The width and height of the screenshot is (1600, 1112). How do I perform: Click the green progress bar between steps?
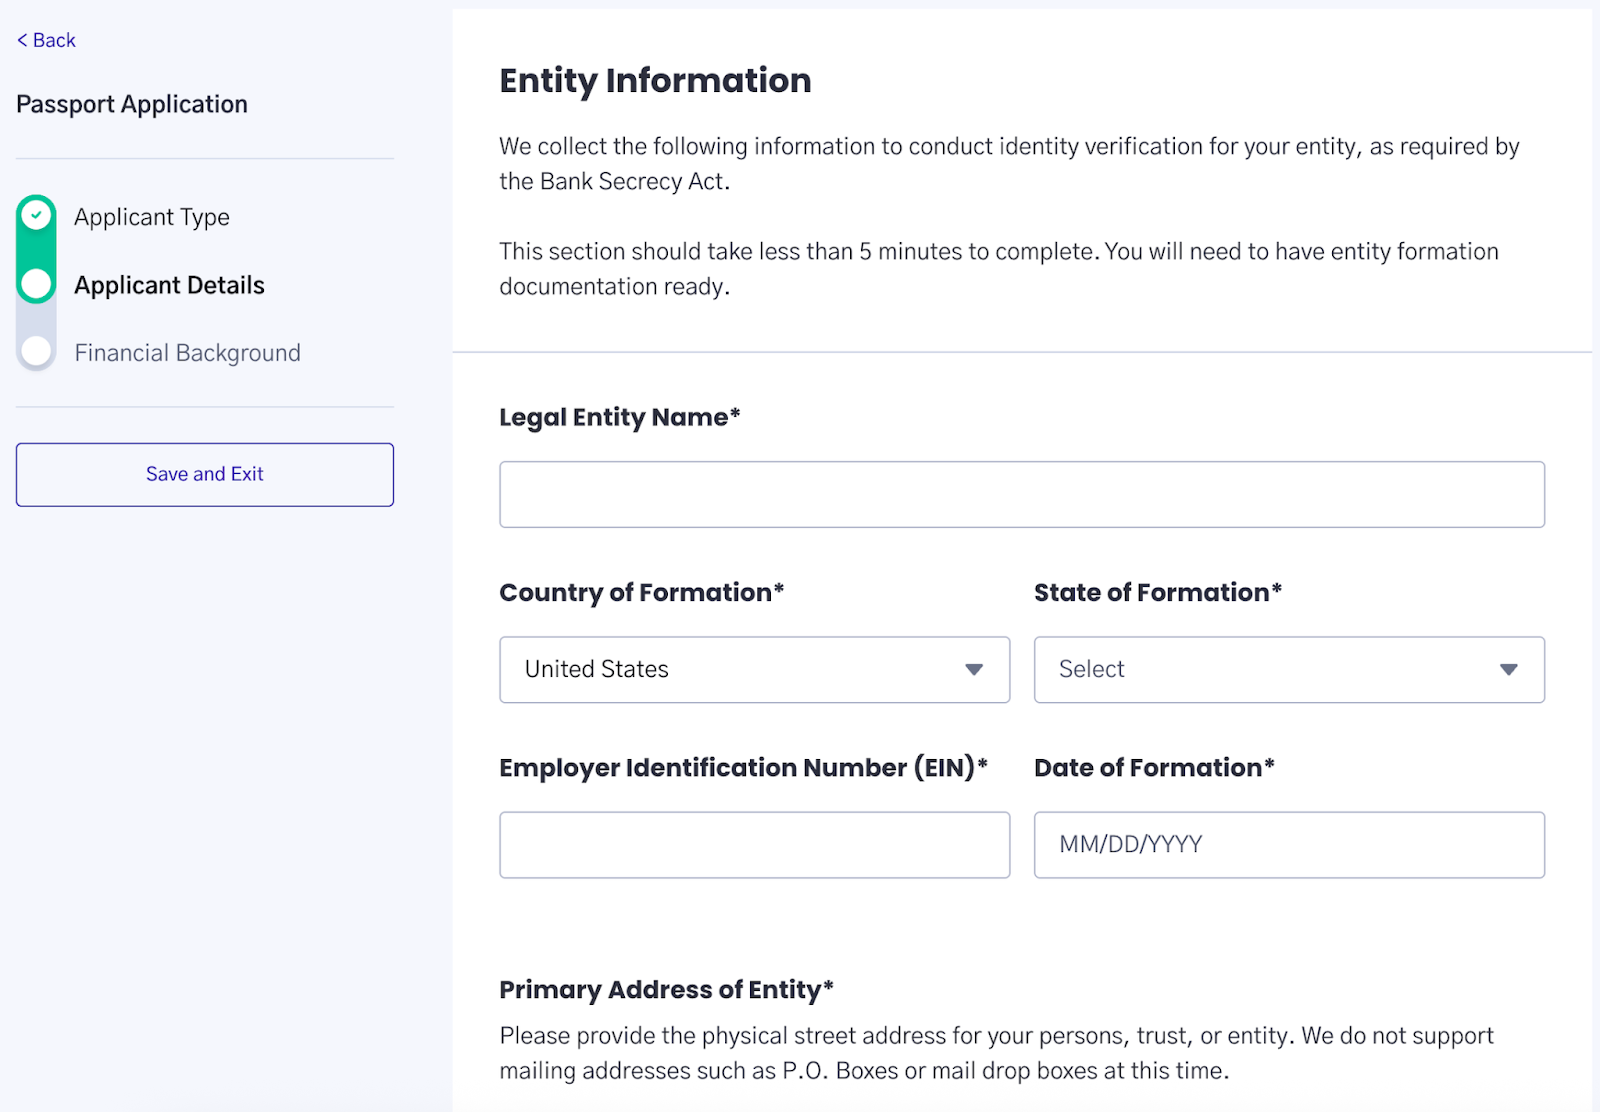[x=37, y=250]
